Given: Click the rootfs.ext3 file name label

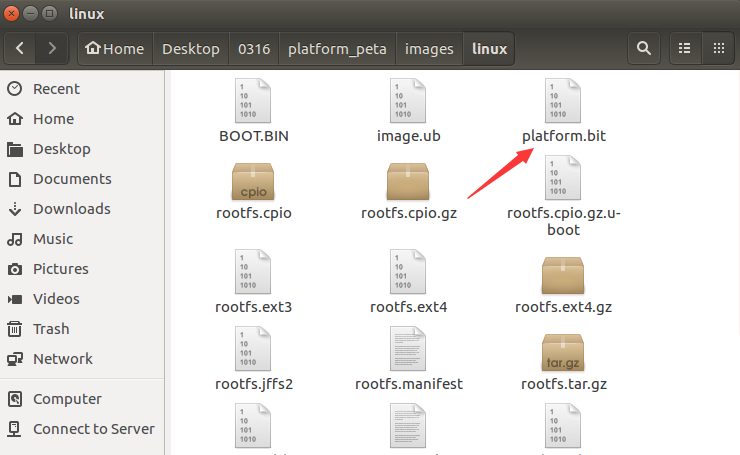Looking at the screenshot, I should [x=253, y=307].
